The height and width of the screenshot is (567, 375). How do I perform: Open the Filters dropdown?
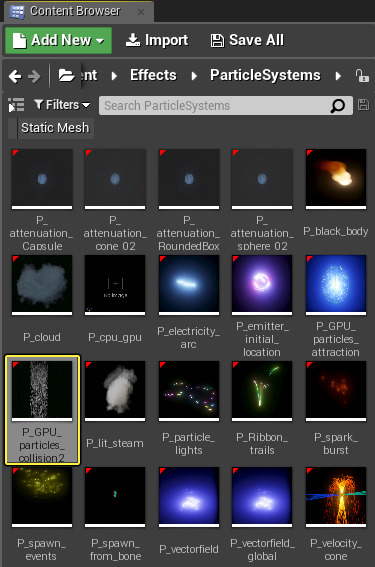pyautogui.click(x=62, y=105)
